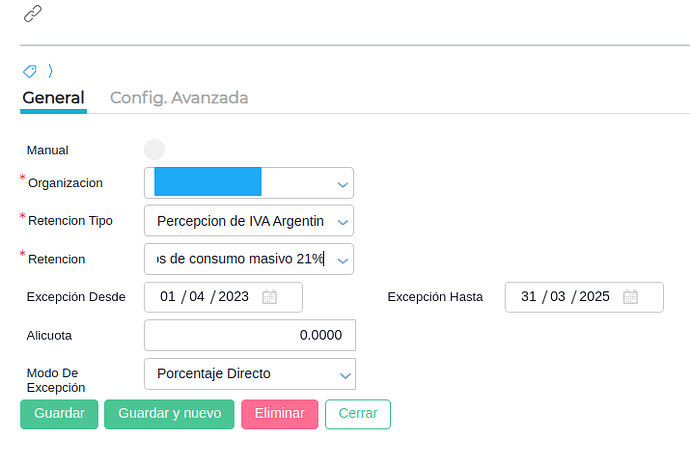Switch to the General tab
690x467 pixels.
(x=53, y=98)
